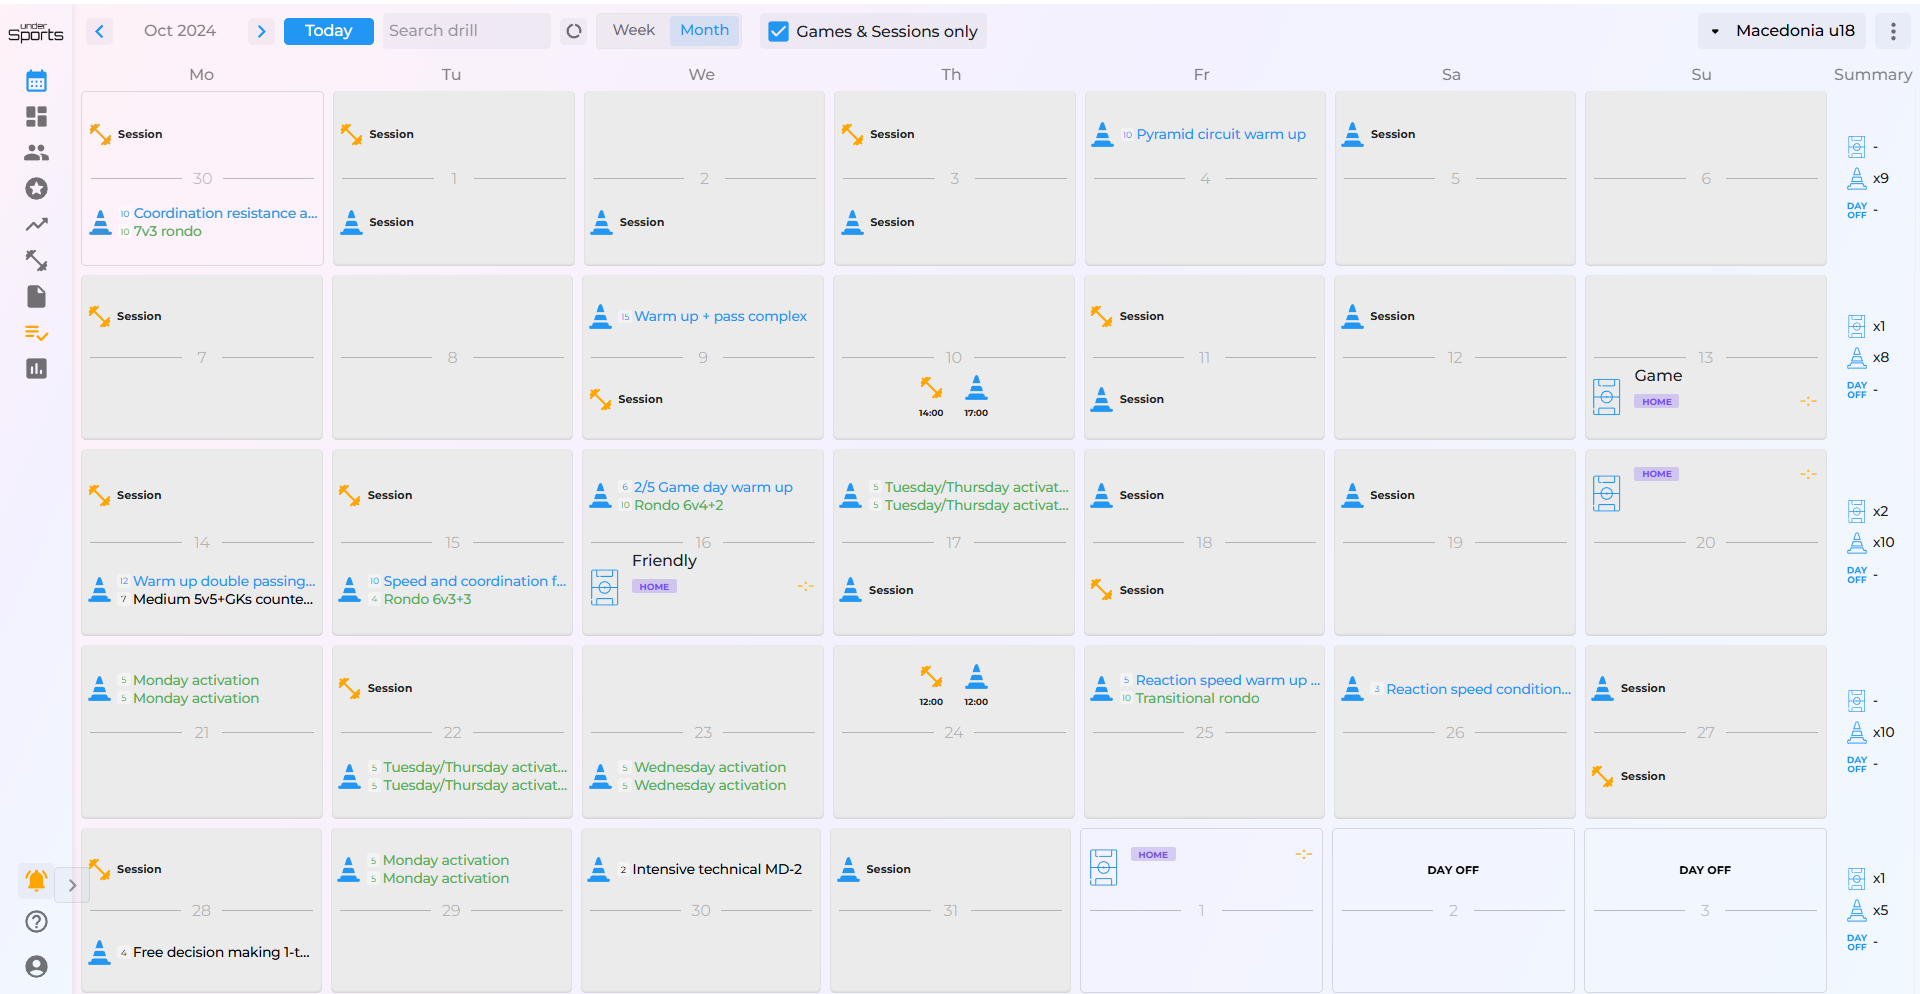Click the refresh icon beside search
The image size is (1920, 994).
(574, 31)
